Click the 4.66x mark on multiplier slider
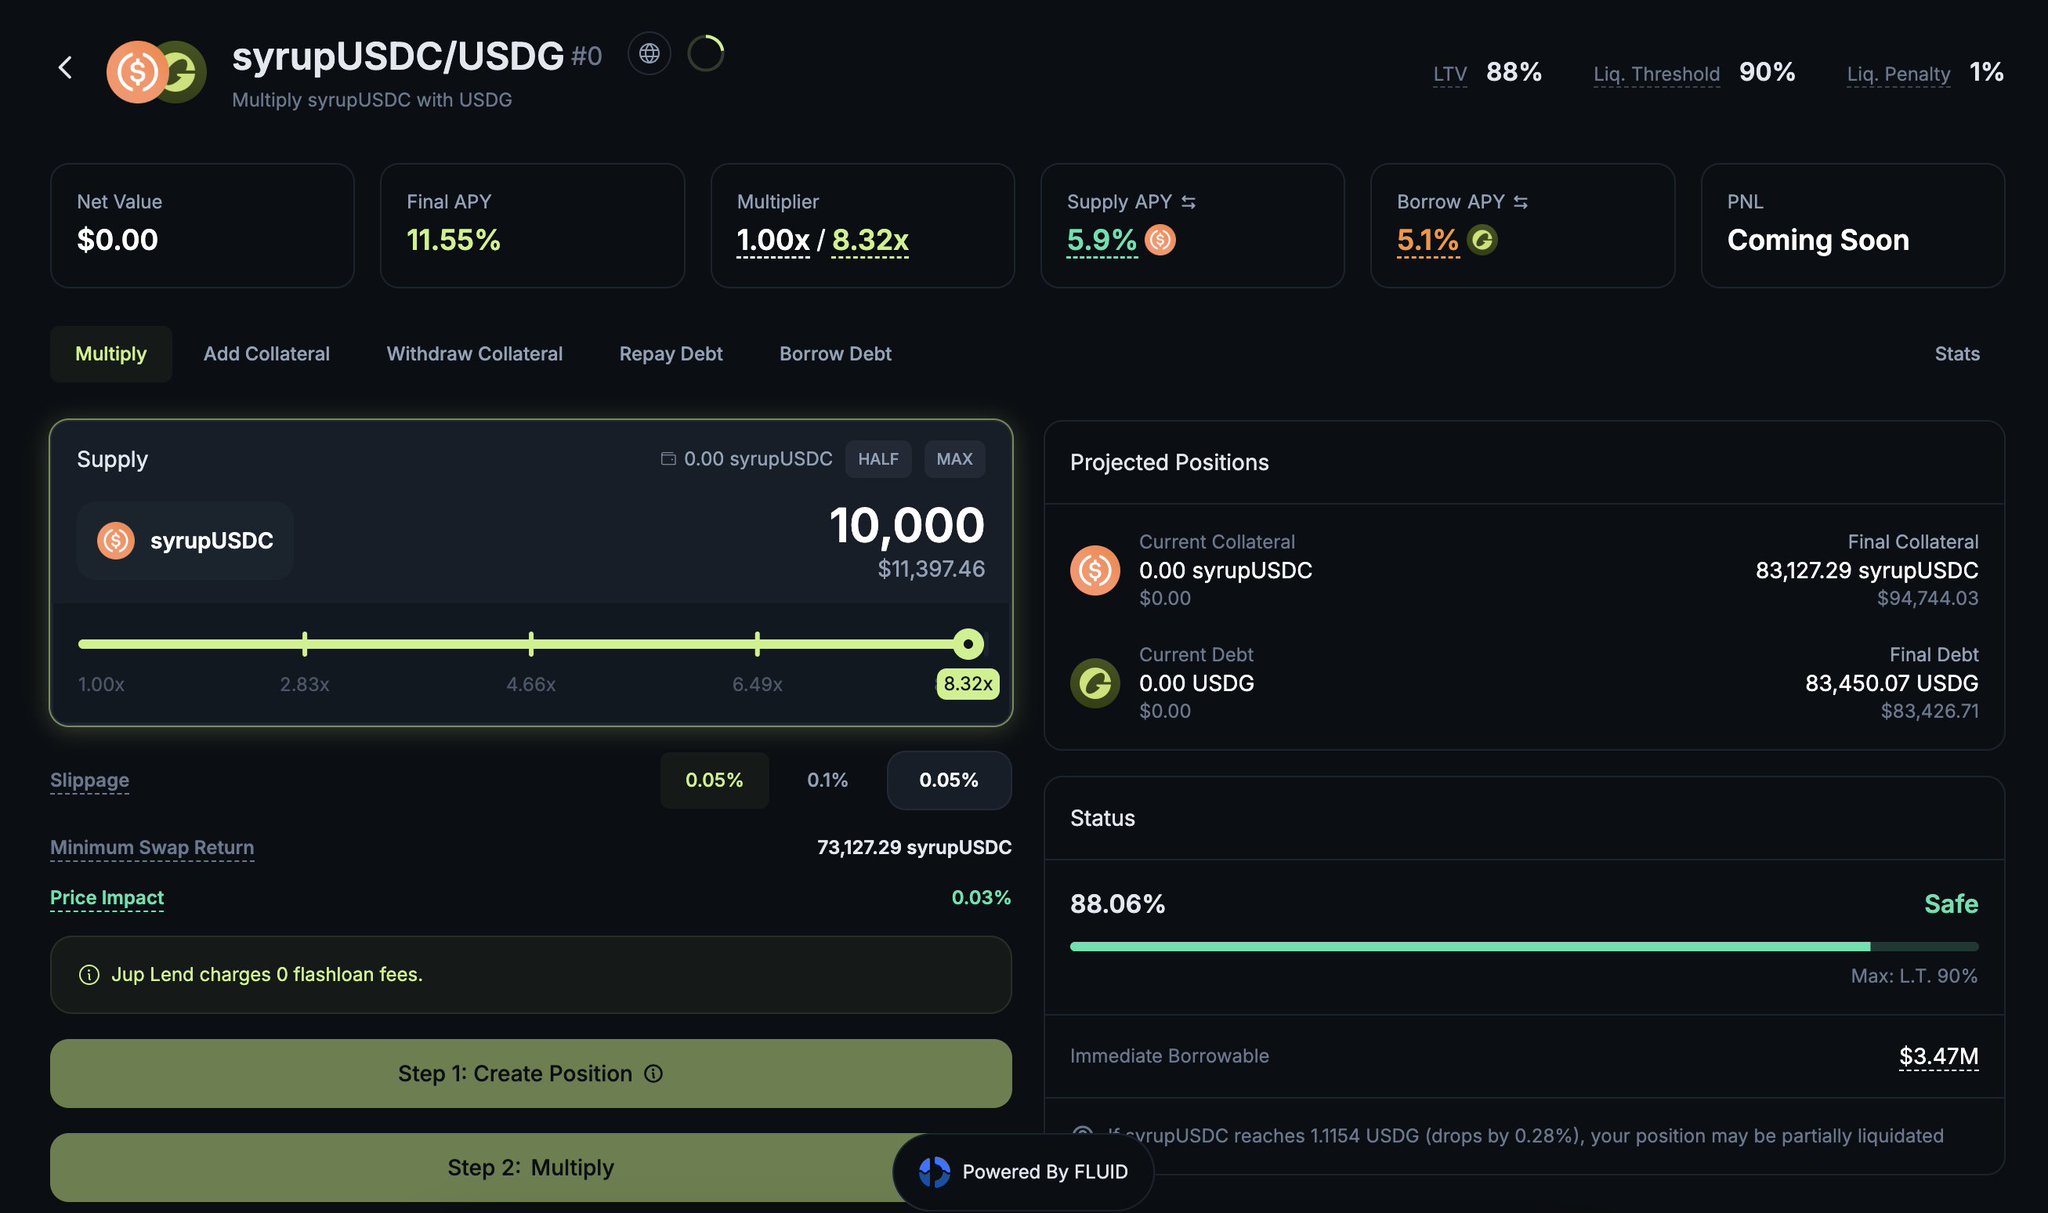2048x1213 pixels. point(531,644)
